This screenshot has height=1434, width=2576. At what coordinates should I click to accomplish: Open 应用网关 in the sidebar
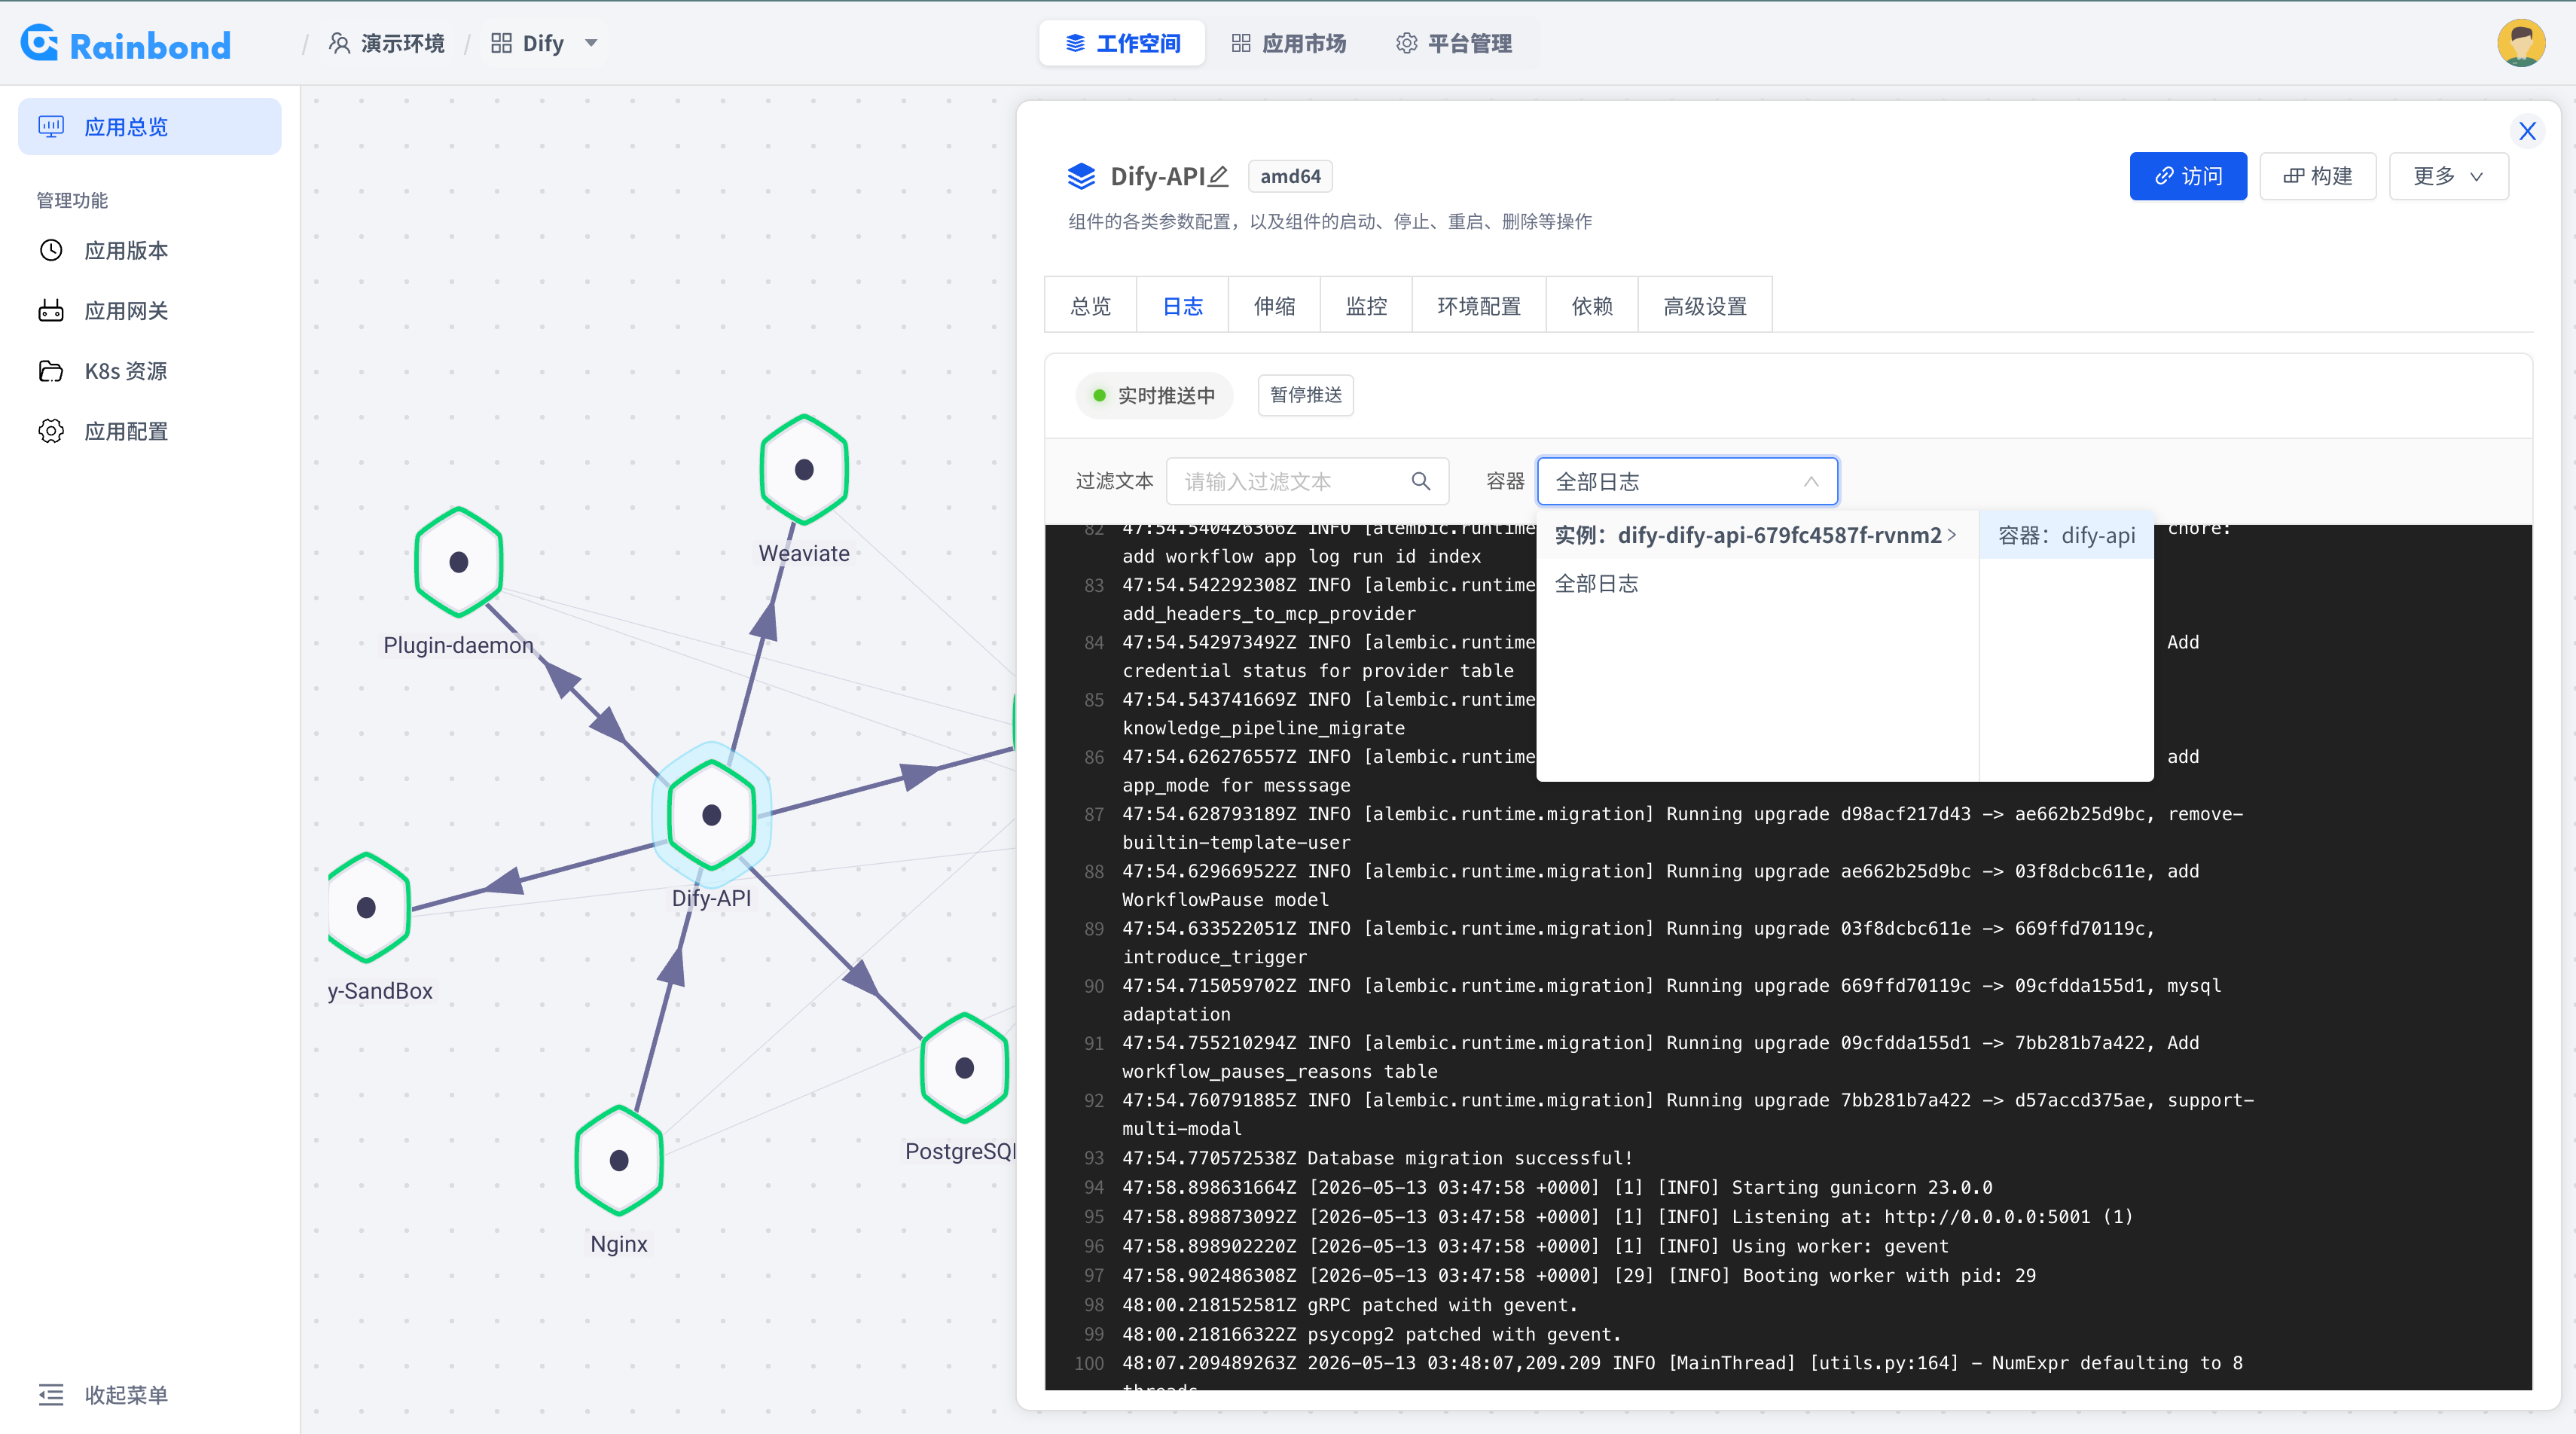click(150, 311)
